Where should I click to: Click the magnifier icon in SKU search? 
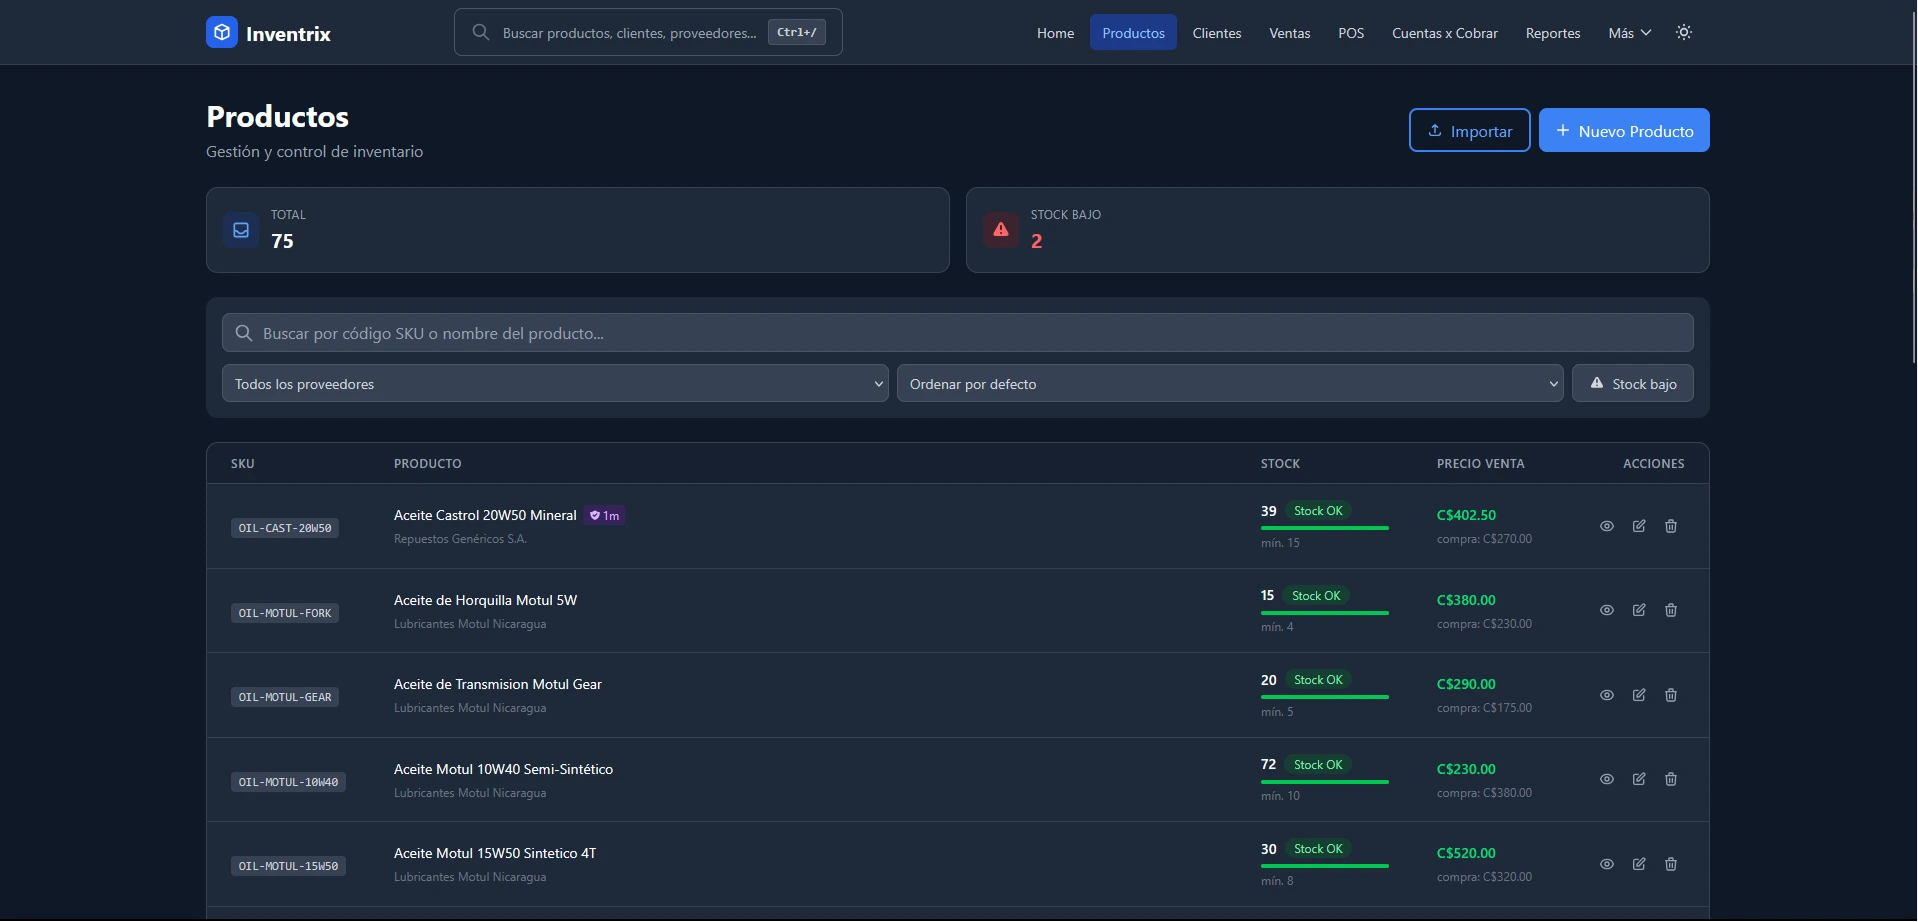(x=243, y=333)
